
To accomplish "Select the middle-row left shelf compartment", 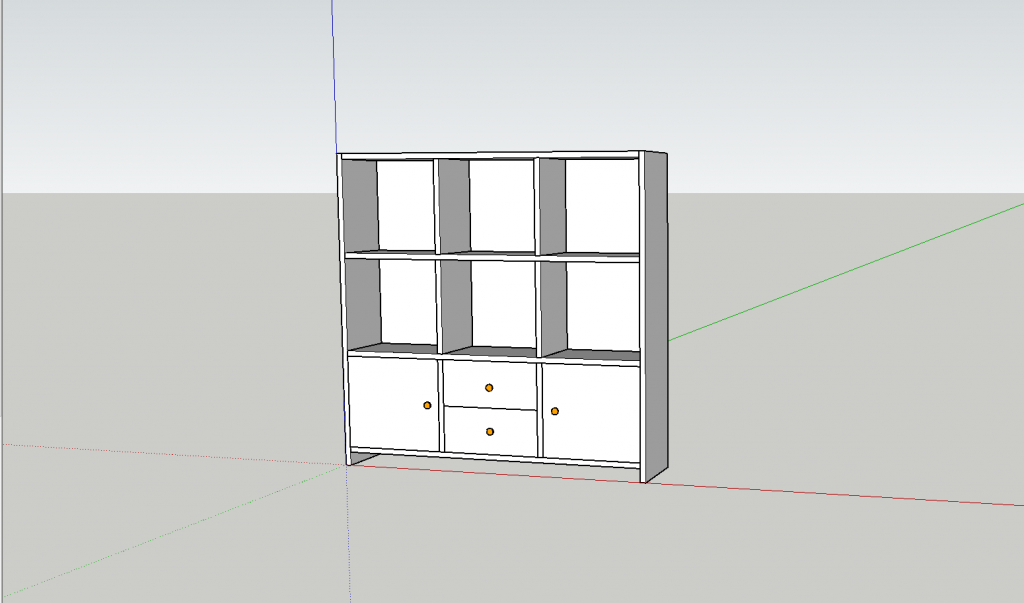I will tap(391, 306).
